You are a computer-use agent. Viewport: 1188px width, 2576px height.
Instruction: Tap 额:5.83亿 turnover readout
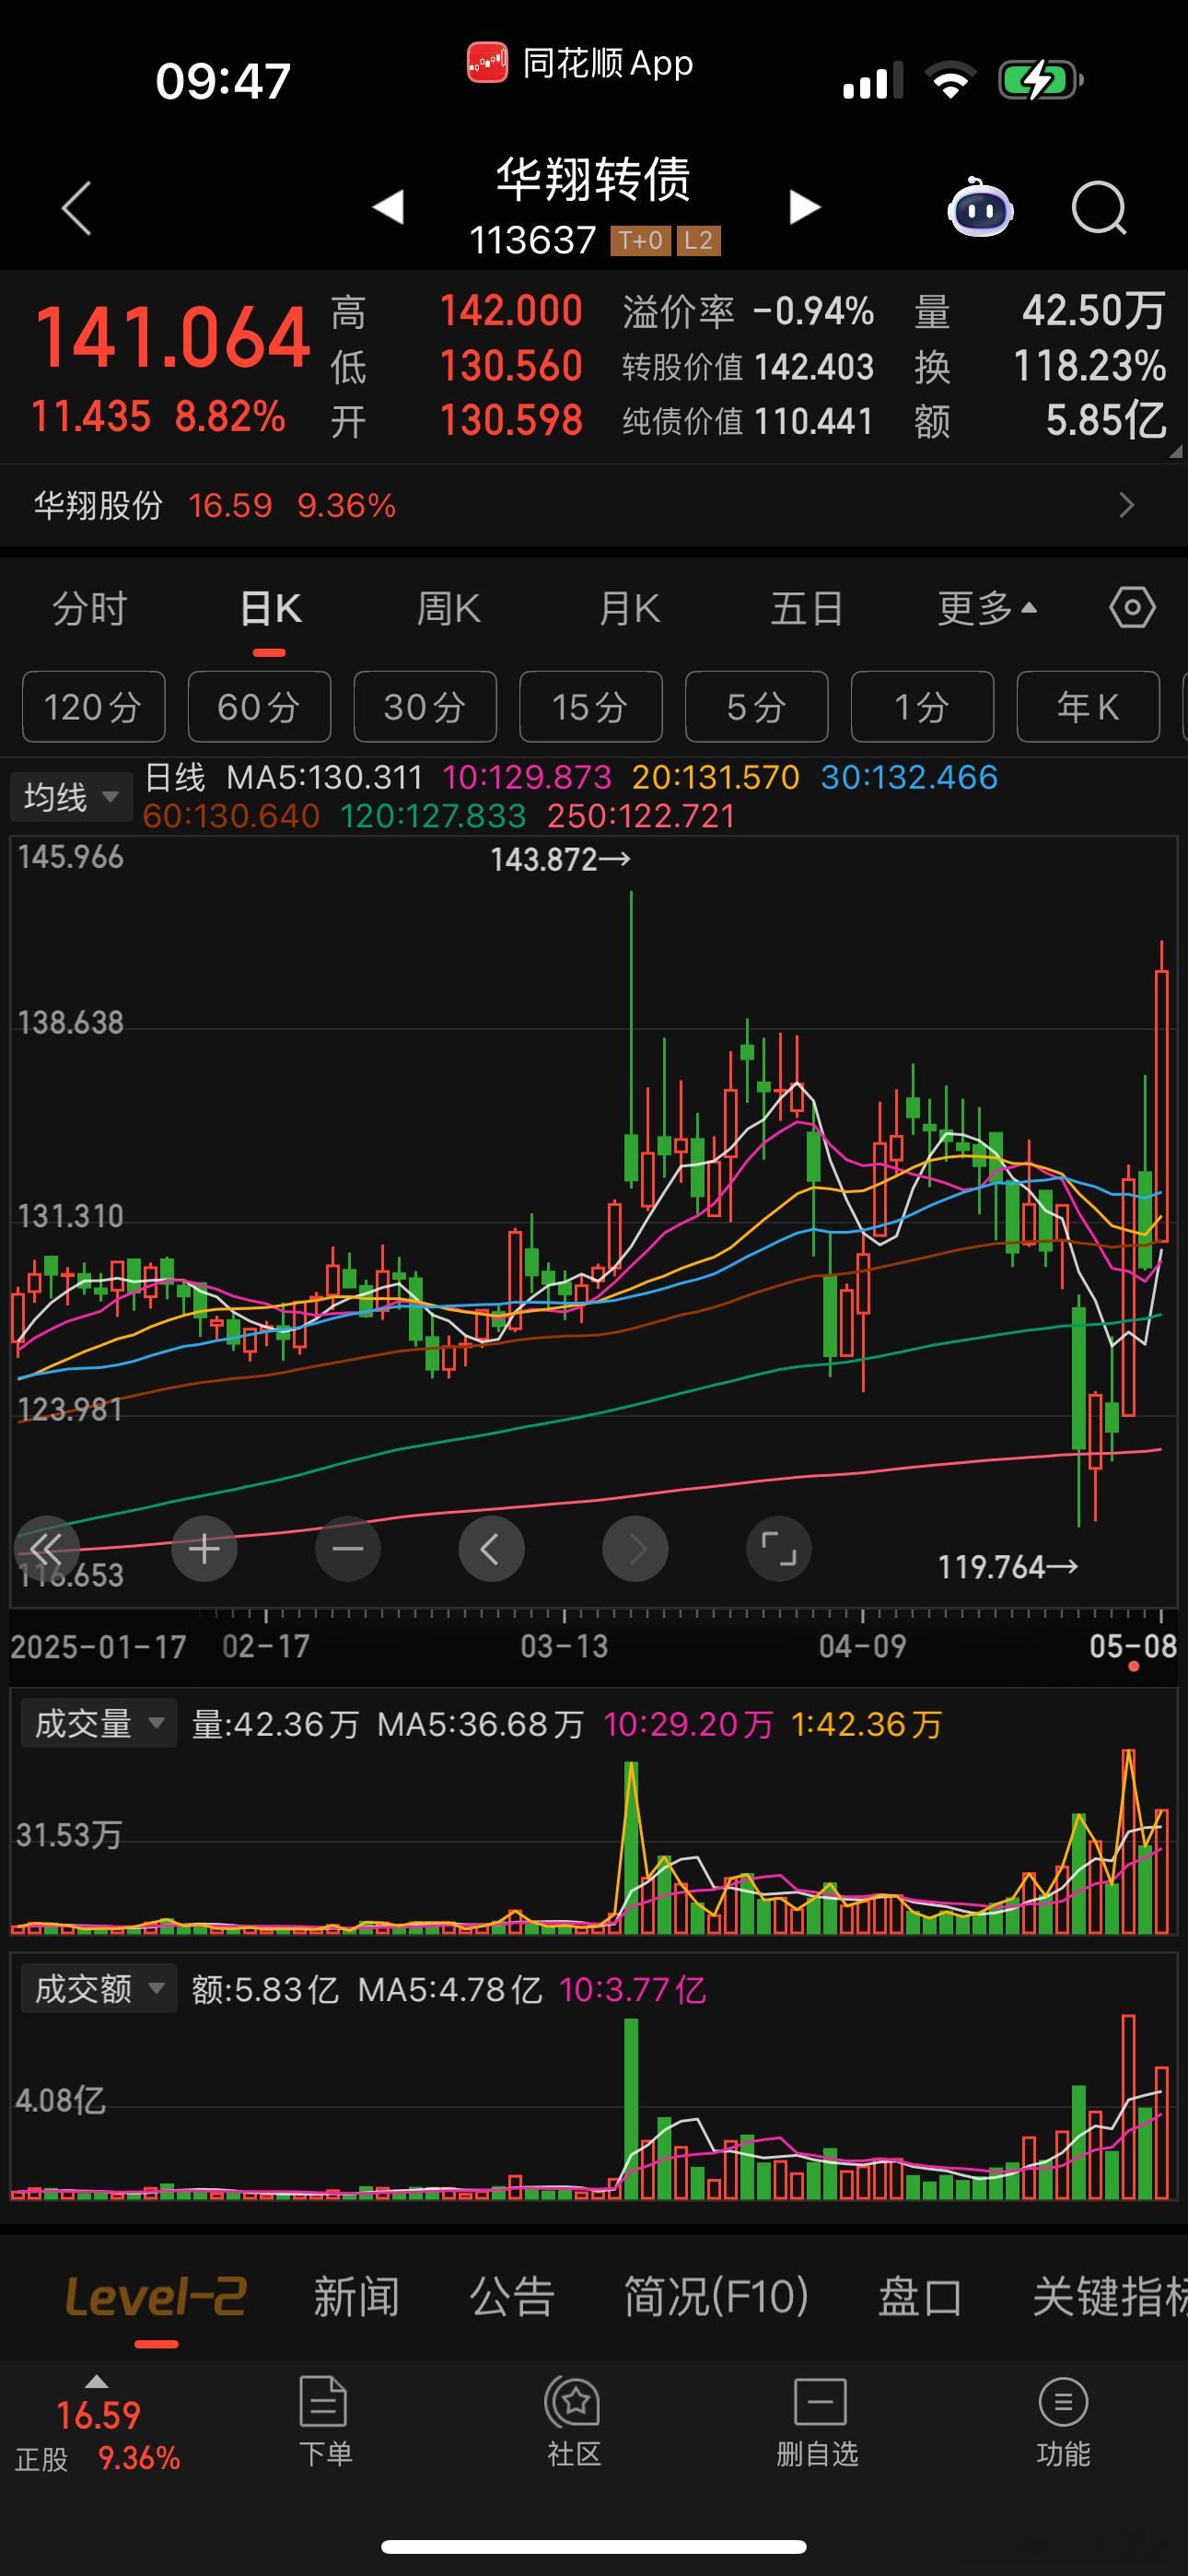[x=265, y=1989]
